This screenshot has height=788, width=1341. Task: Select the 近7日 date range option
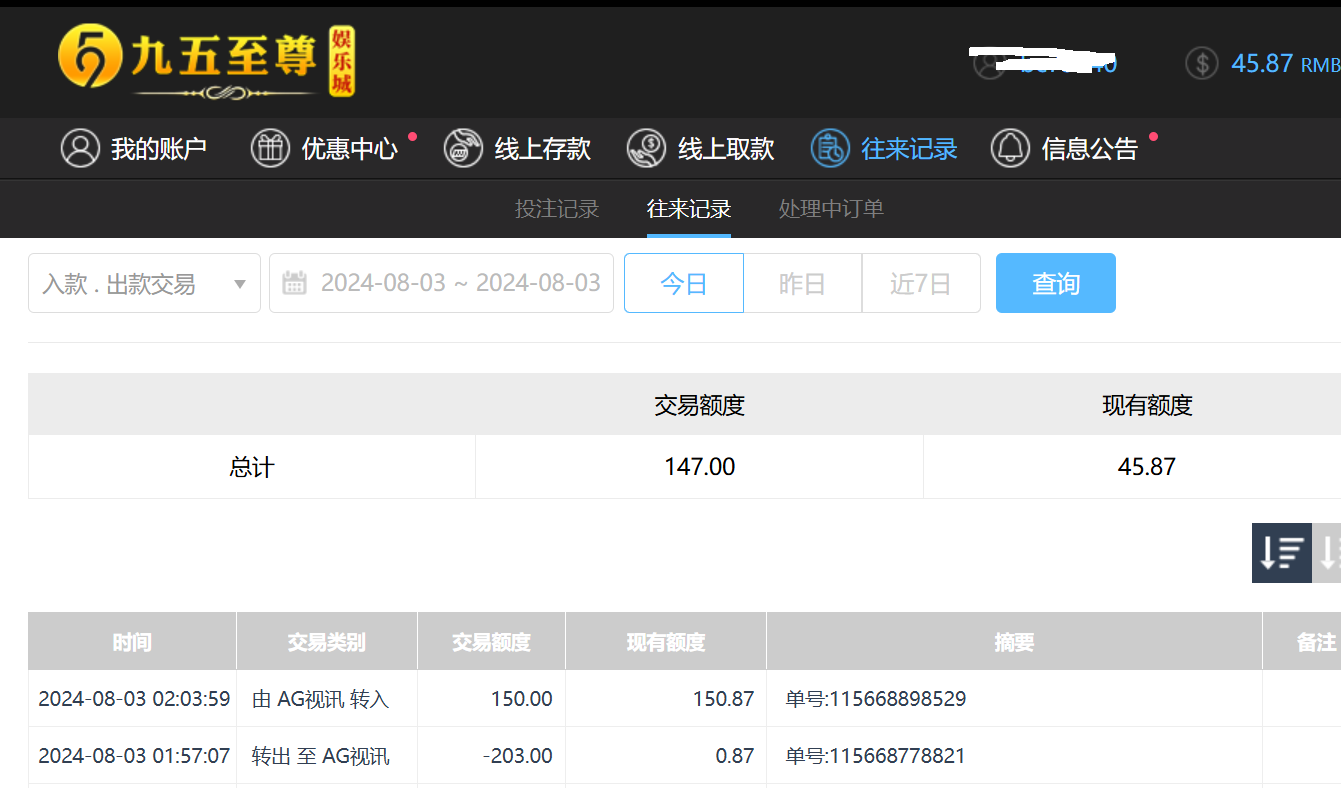(x=920, y=283)
